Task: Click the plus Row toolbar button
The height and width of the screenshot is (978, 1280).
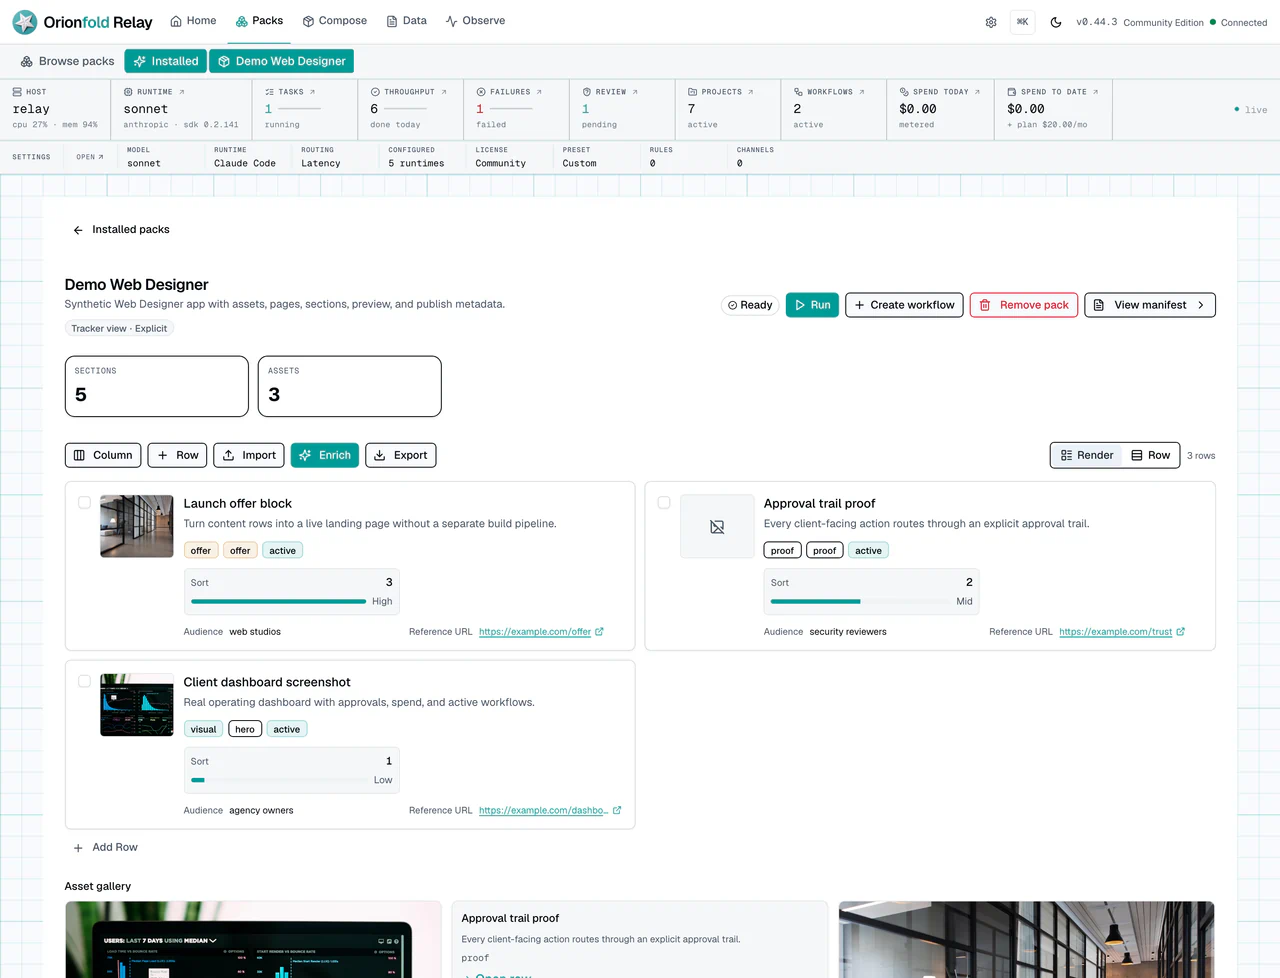Action: pyautogui.click(x=178, y=455)
